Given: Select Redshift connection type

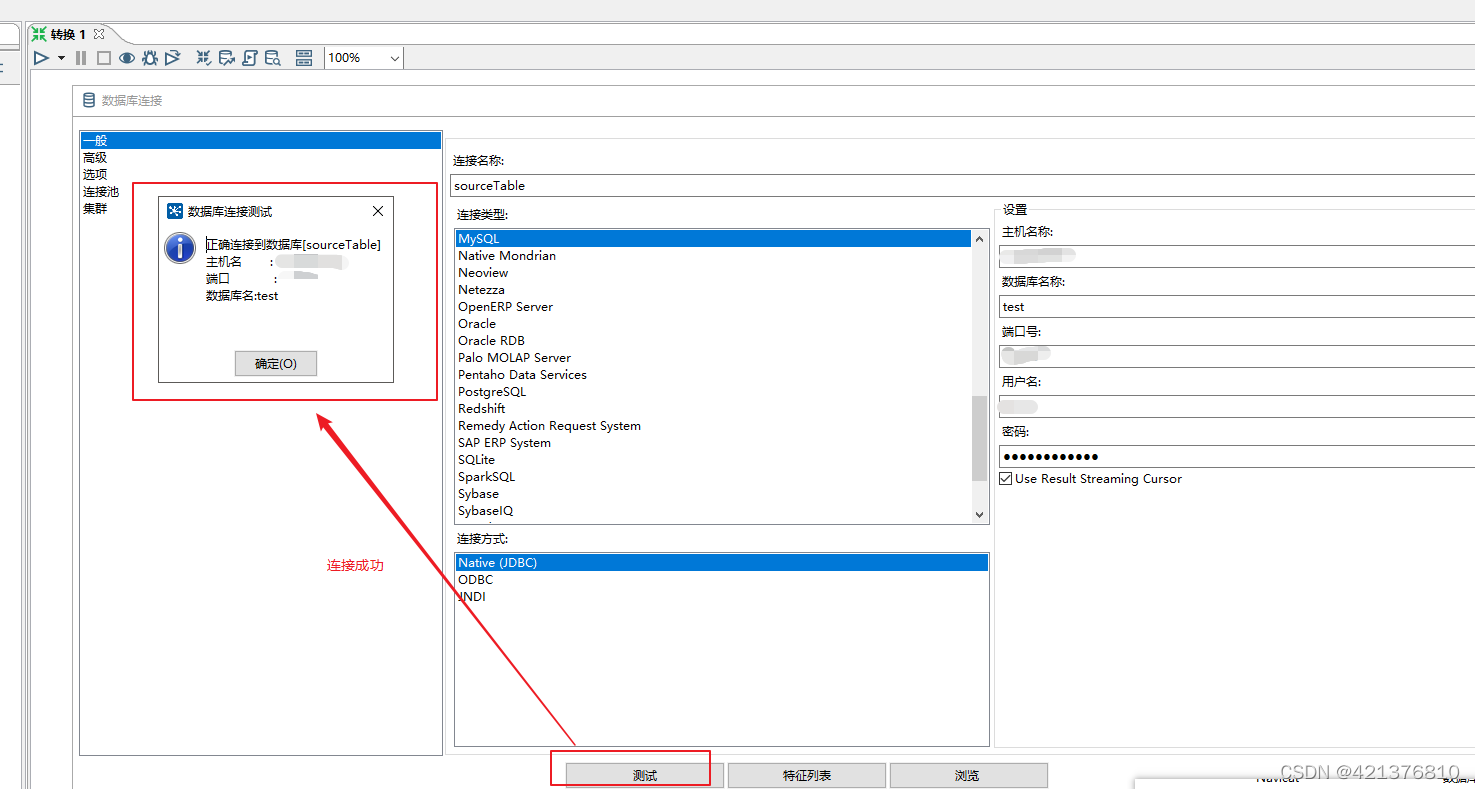Looking at the screenshot, I should pyautogui.click(x=482, y=408).
